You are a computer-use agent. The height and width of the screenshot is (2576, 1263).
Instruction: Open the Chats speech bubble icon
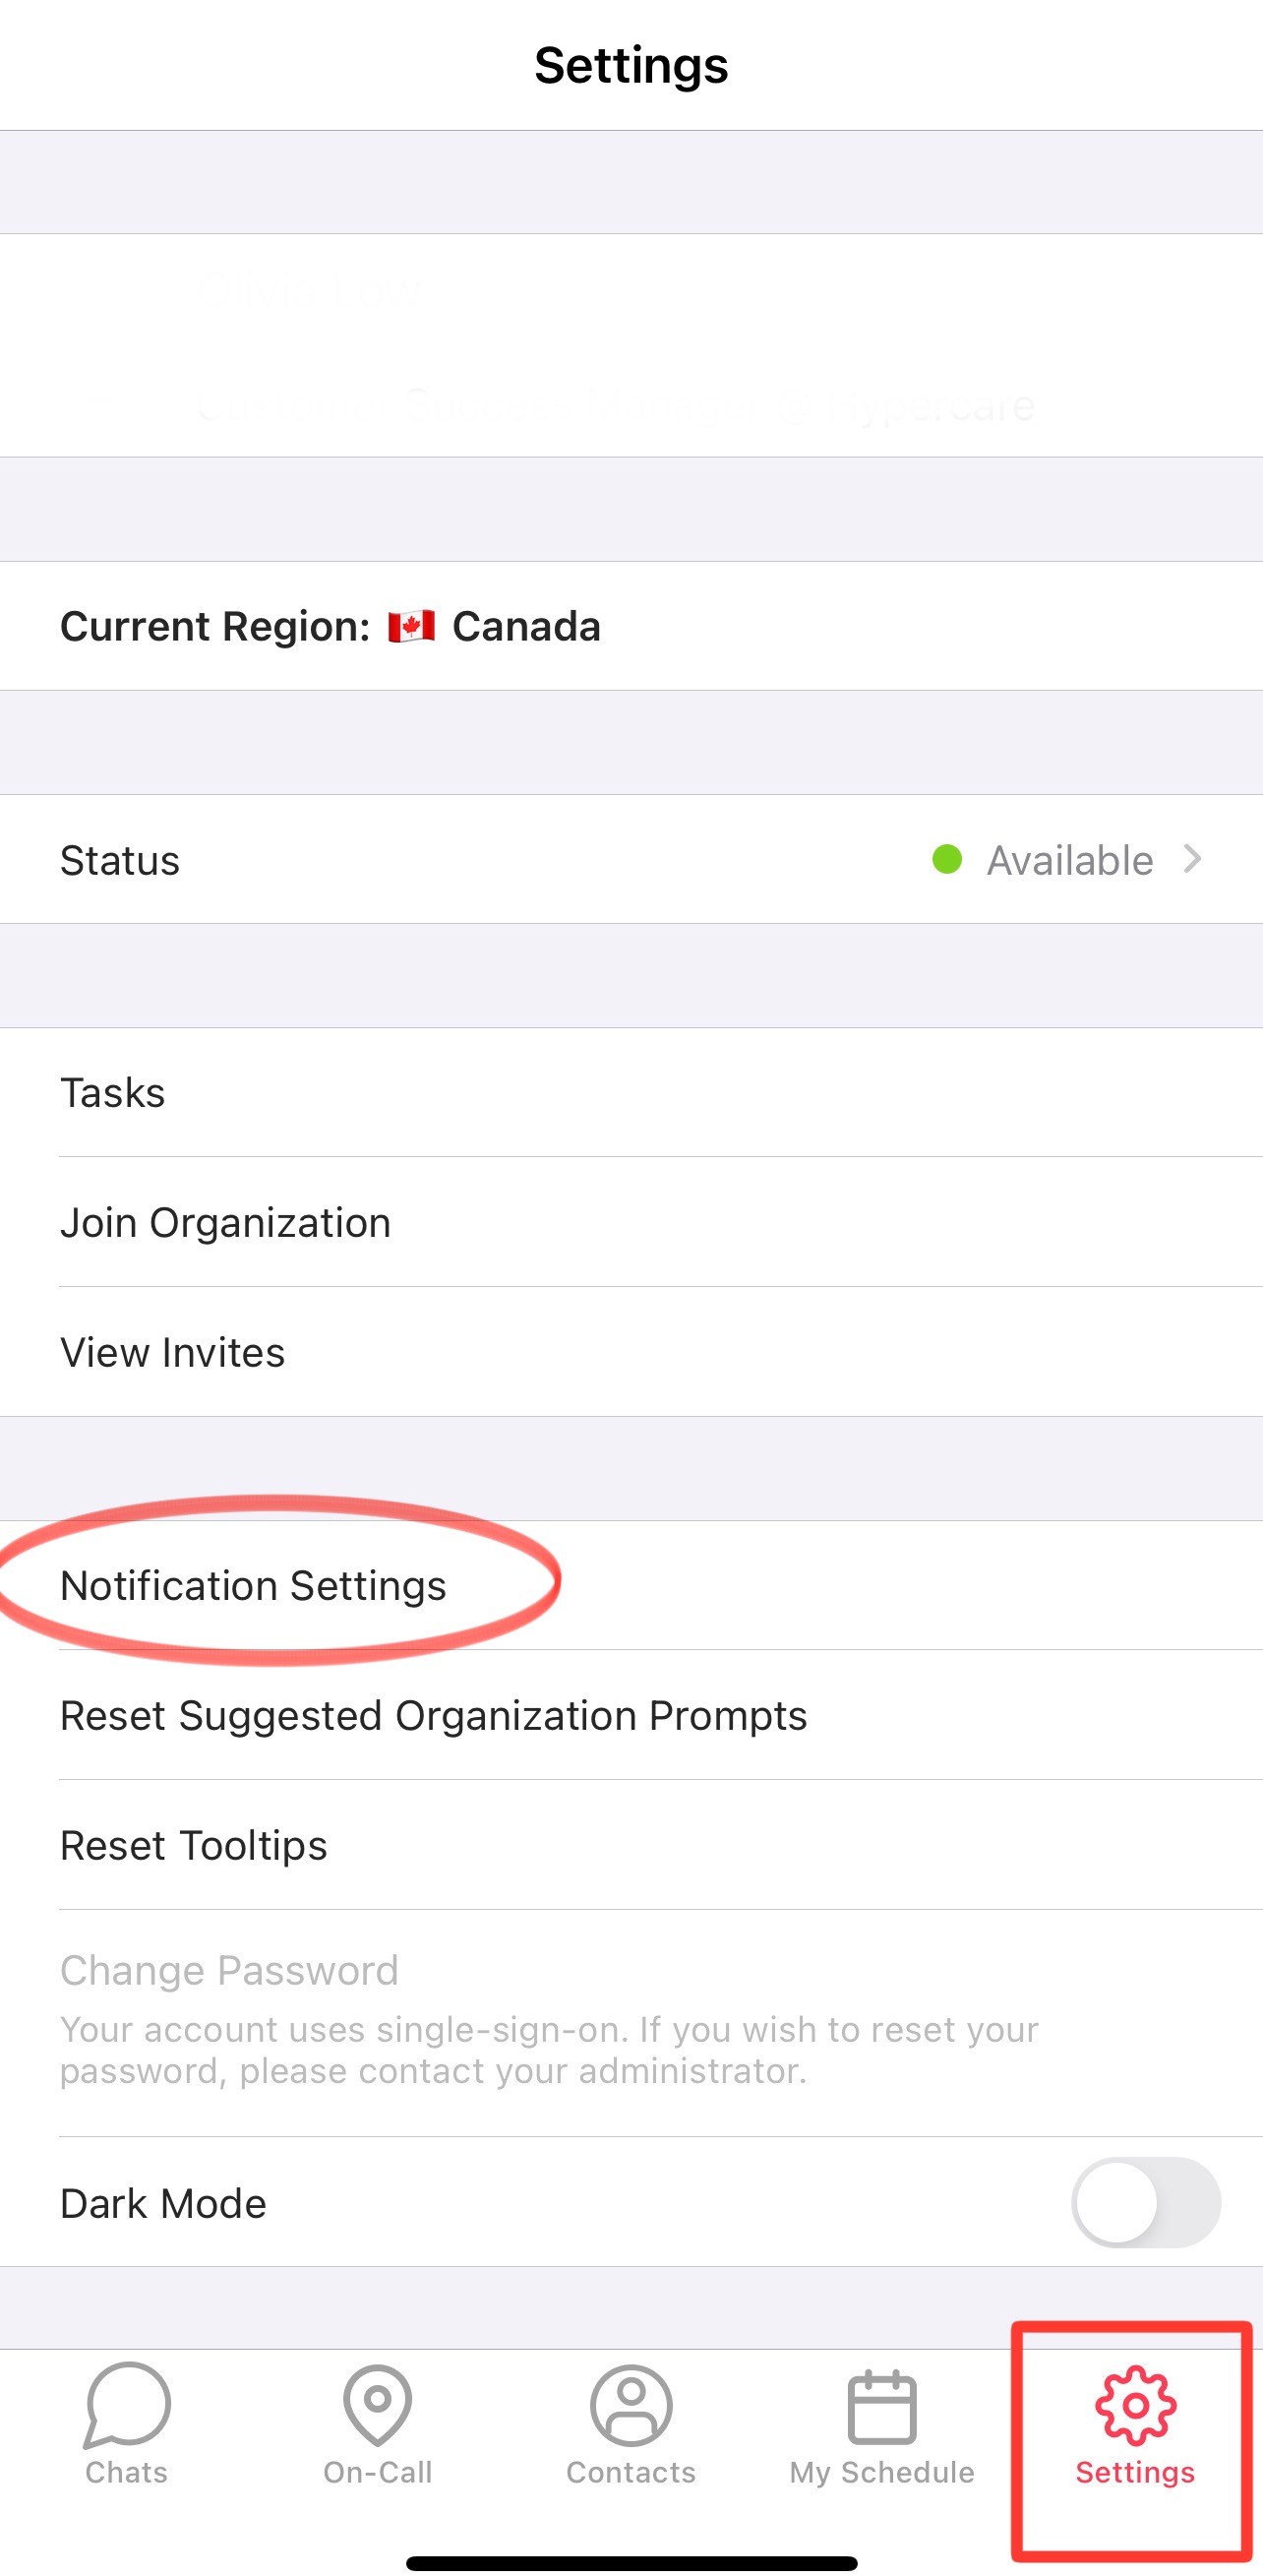[127, 2404]
